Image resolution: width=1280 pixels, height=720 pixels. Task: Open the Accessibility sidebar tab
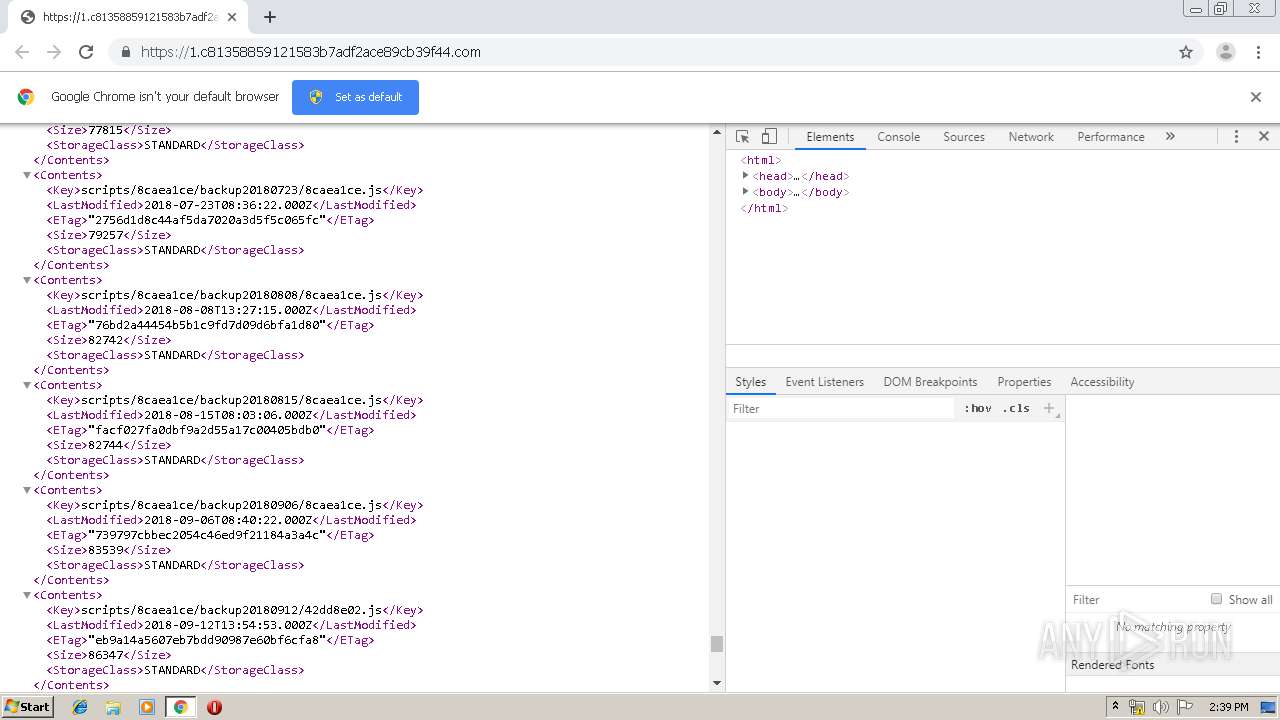(x=1102, y=382)
